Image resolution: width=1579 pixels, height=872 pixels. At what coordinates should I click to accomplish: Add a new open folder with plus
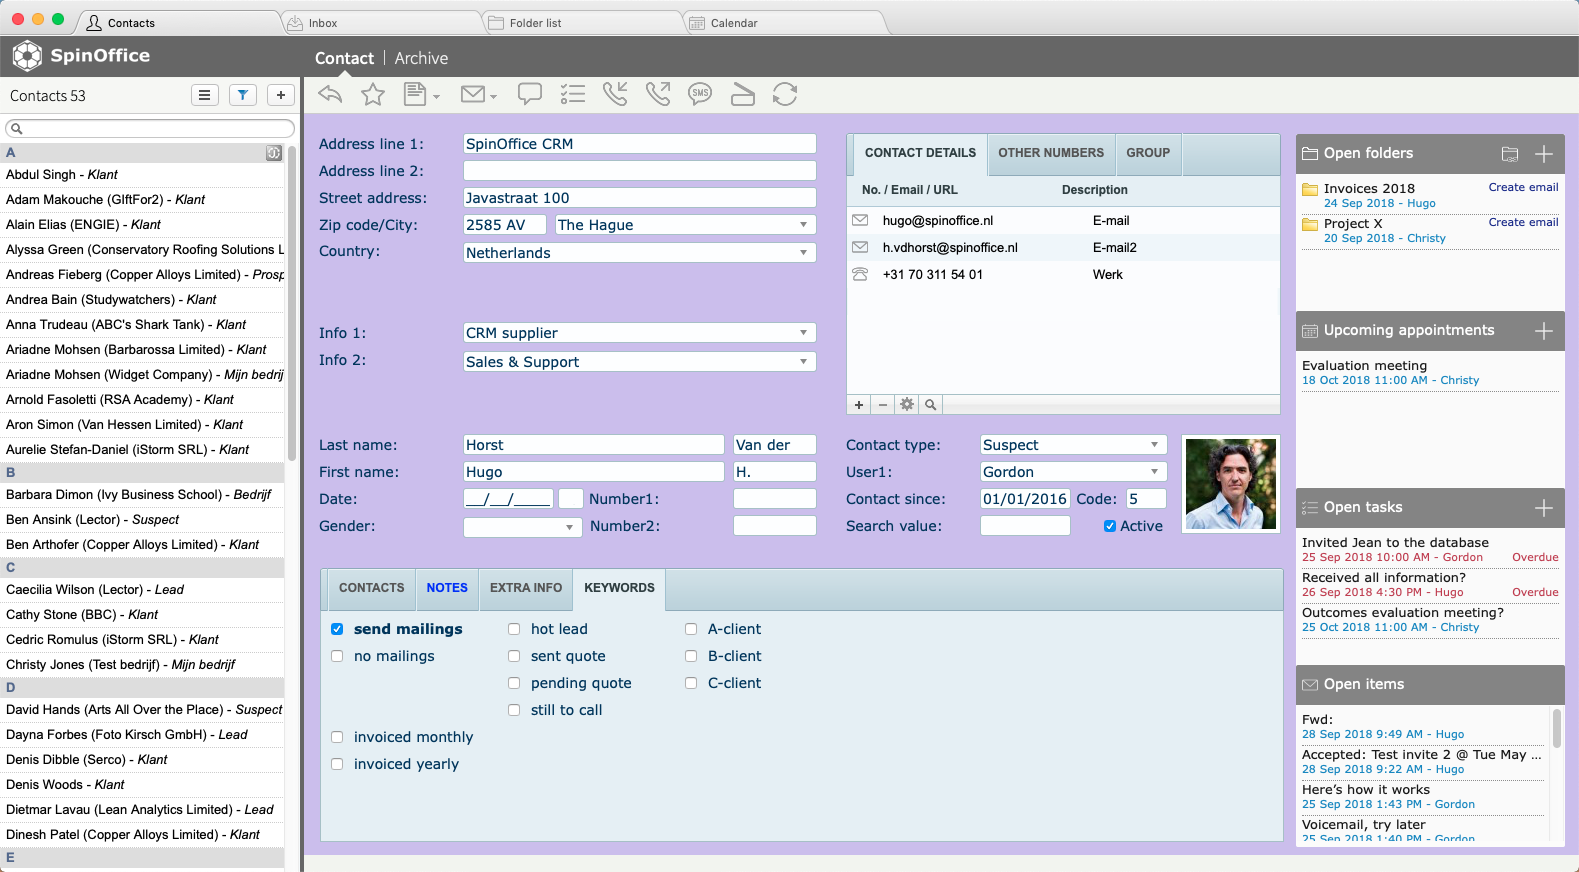point(1544,154)
